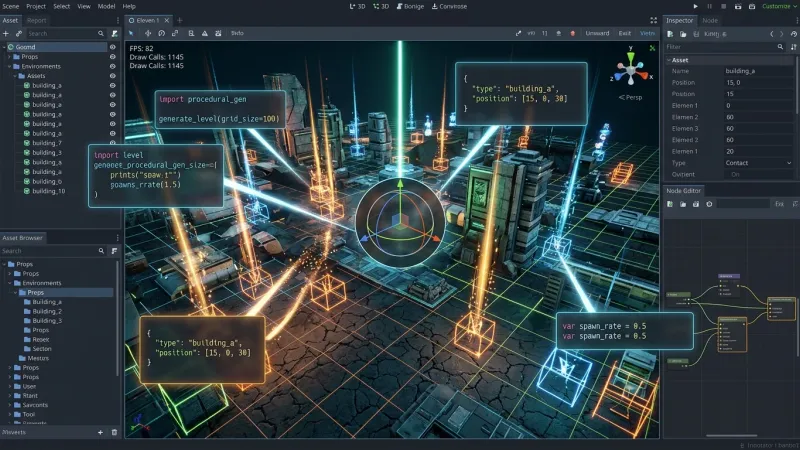The image size is (800, 450).
Task: Click the stop scene button
Action: [x=723, y=7]
